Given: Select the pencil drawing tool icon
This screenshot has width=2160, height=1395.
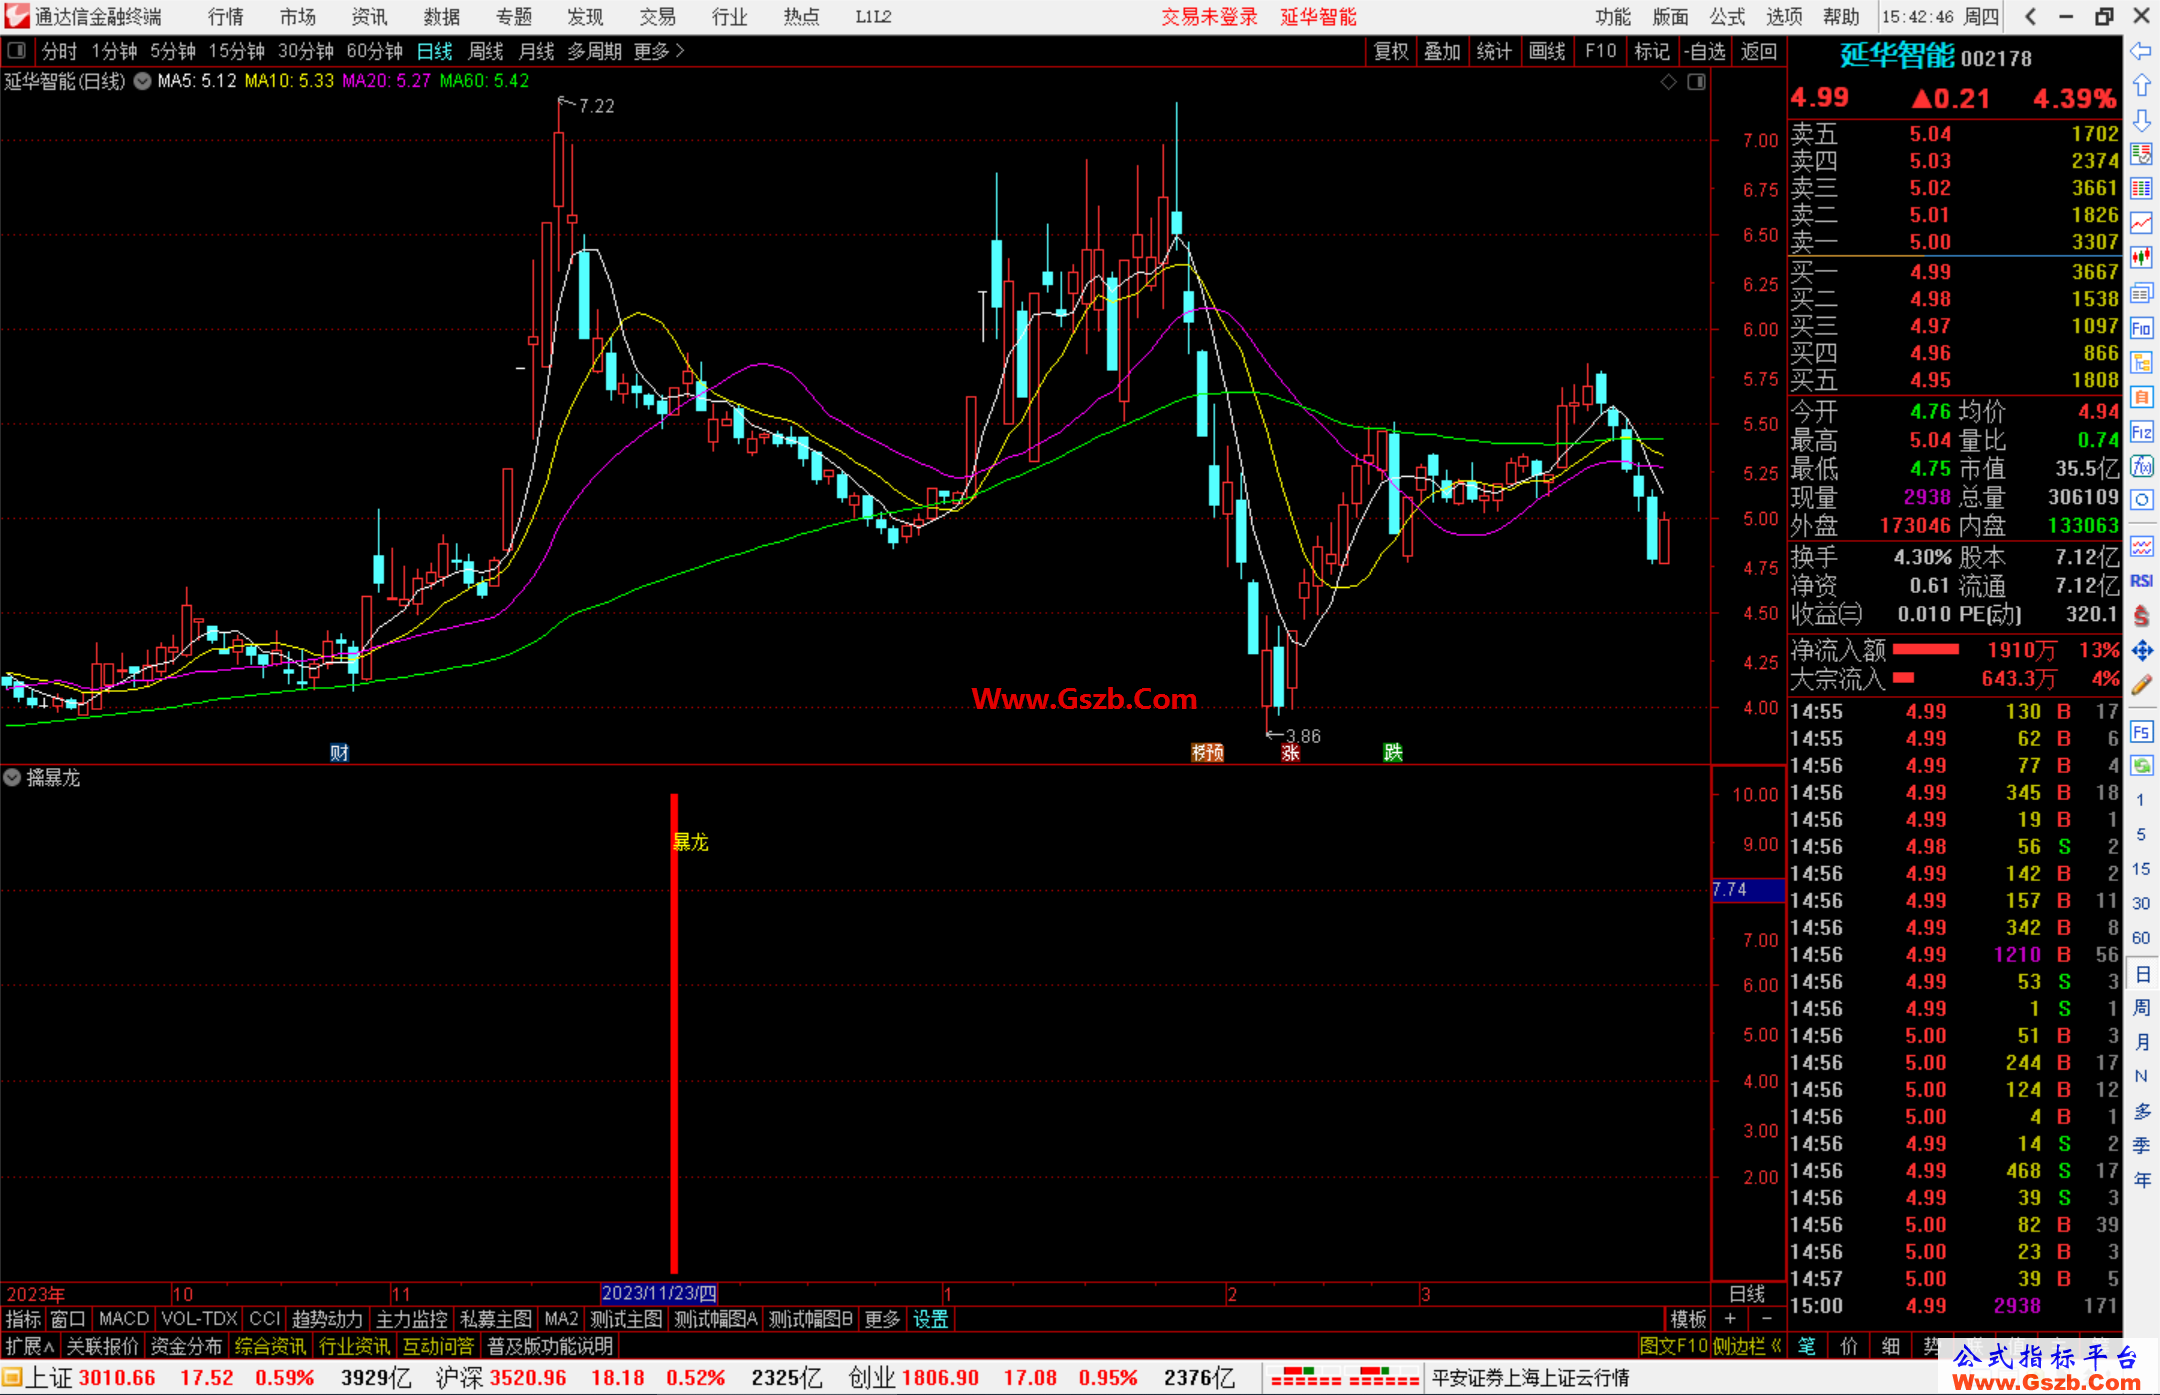Looking at the screenshot, I should (2141, 685).
